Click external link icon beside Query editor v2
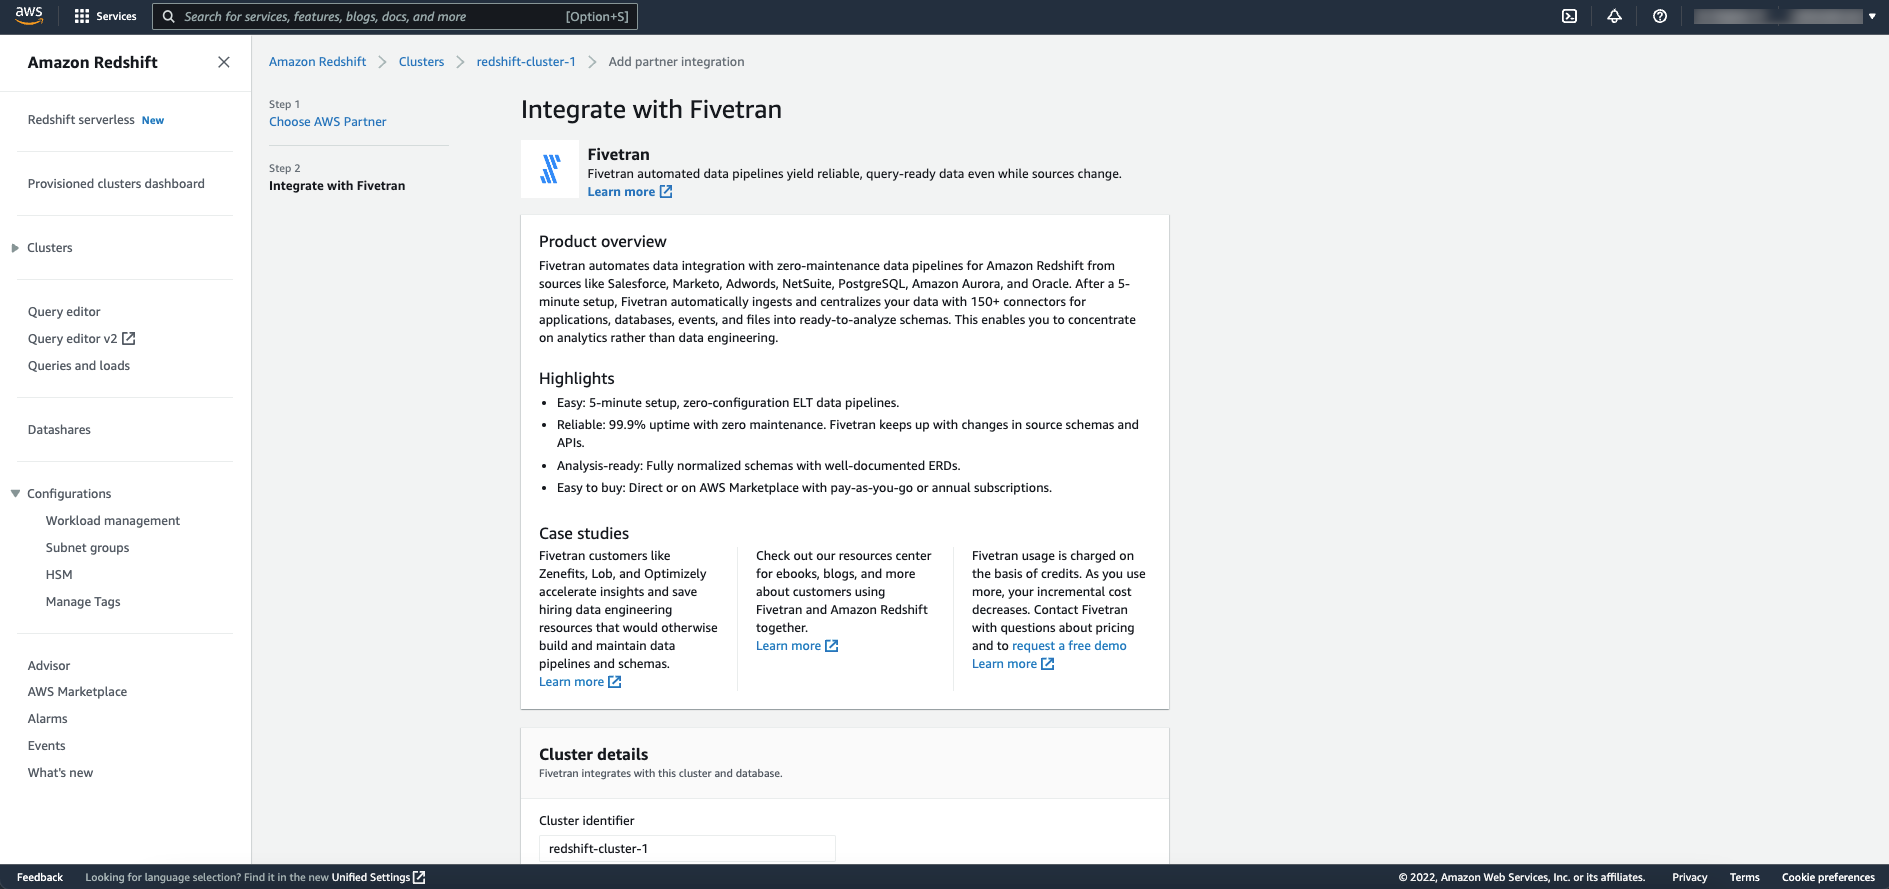The height and width of the screenshot is (889, 1889). coord(129,339)
